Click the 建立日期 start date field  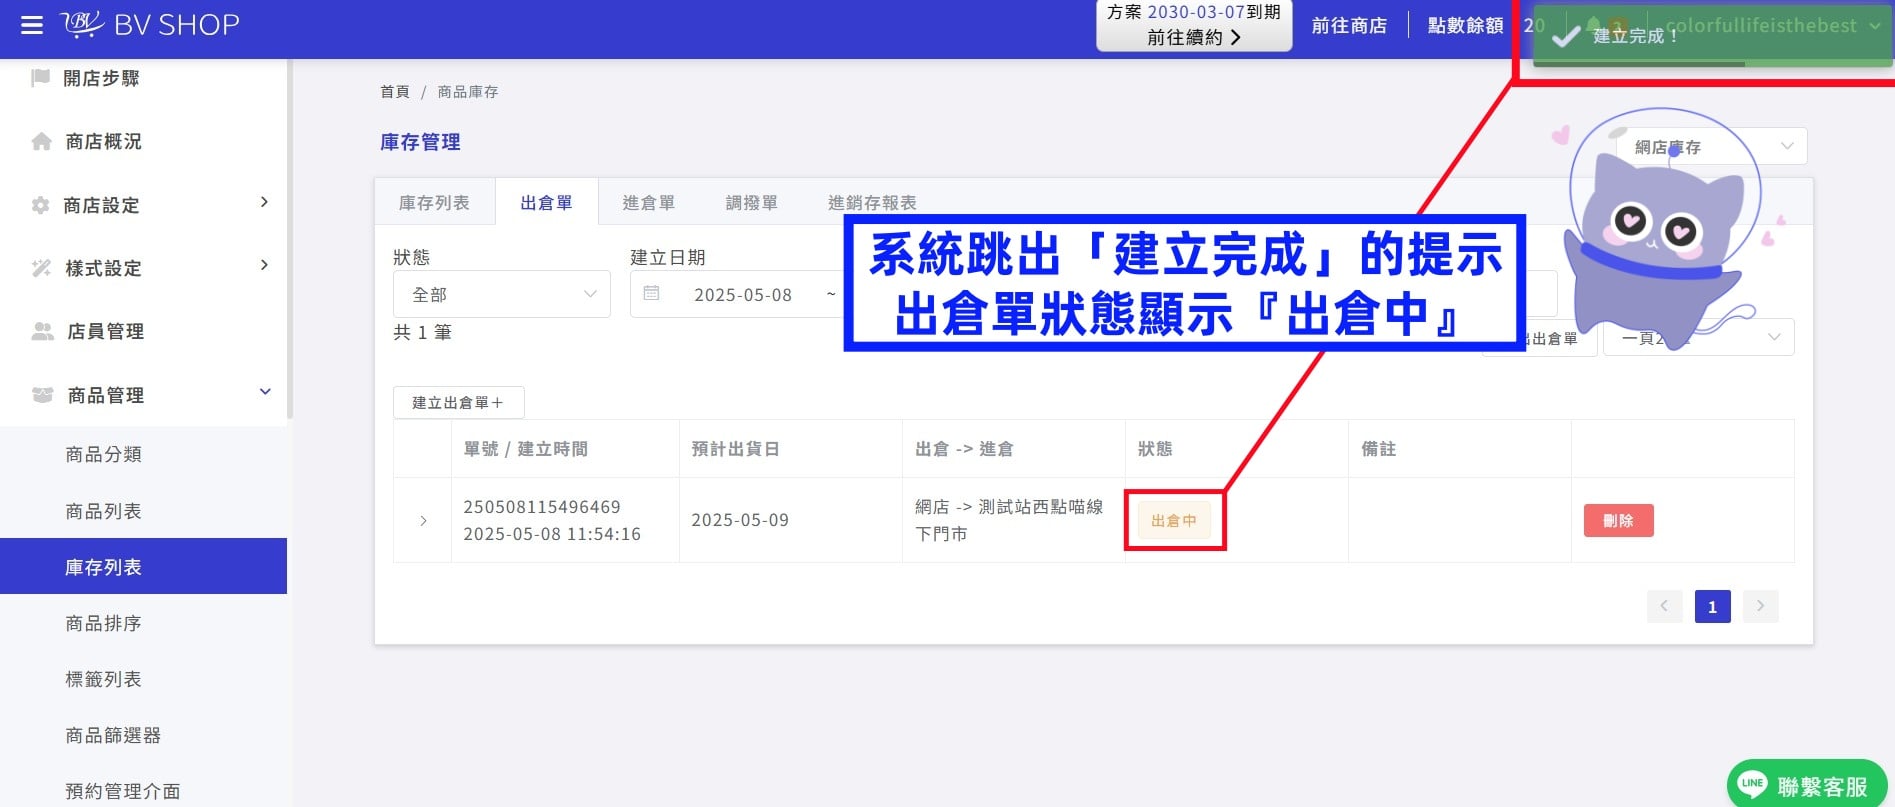(742, 295)
